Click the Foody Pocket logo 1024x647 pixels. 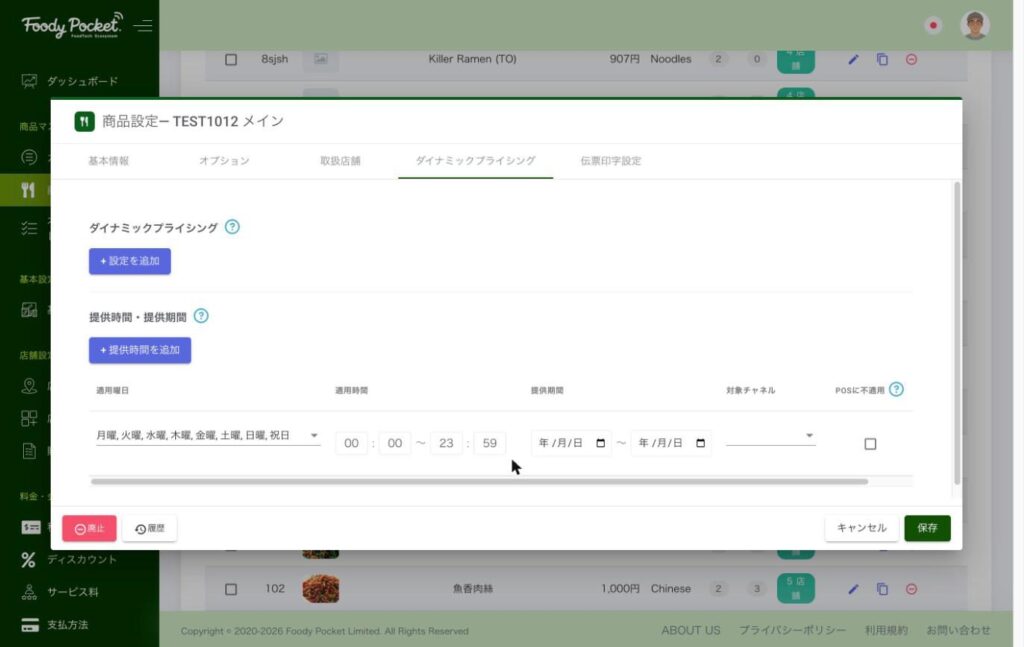72,25
